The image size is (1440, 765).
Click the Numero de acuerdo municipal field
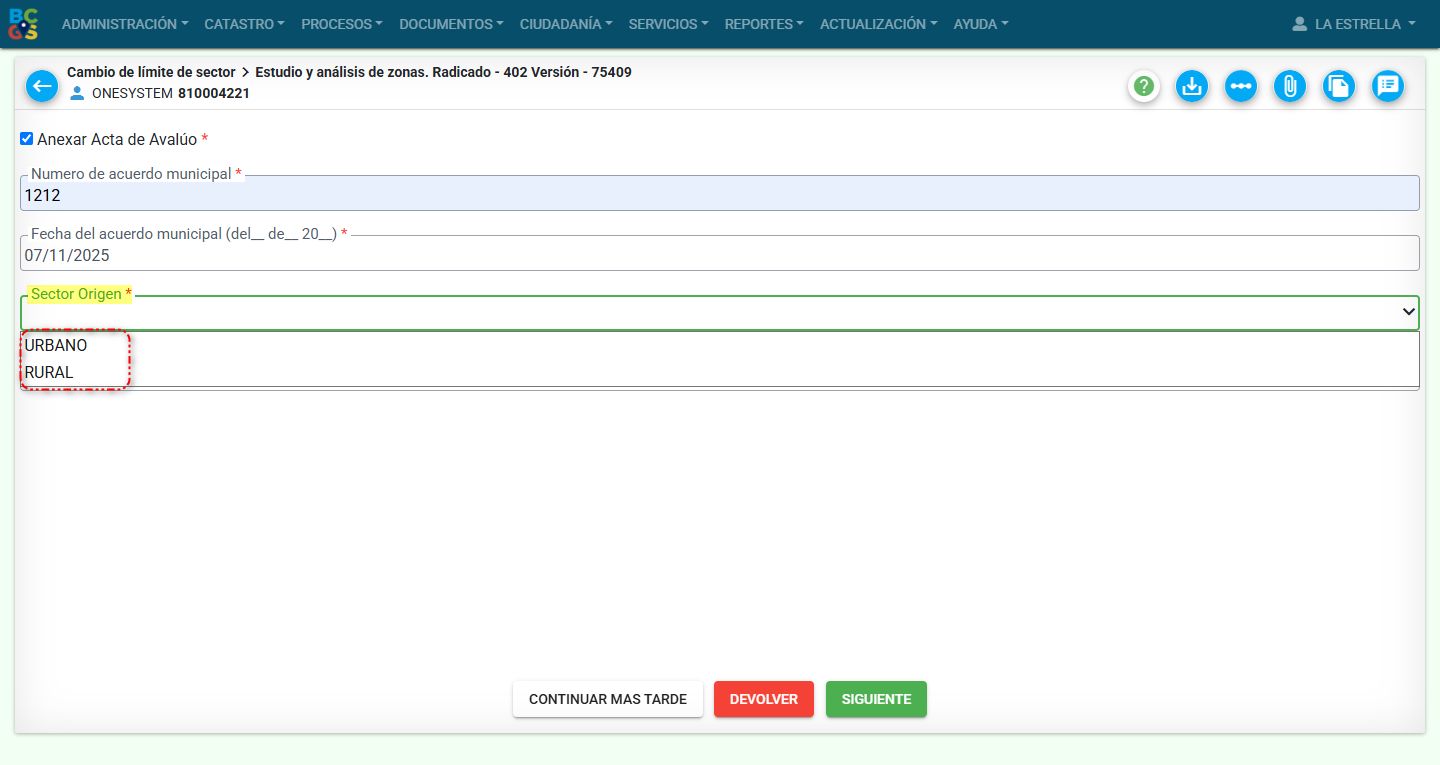(x=719, y=196)
